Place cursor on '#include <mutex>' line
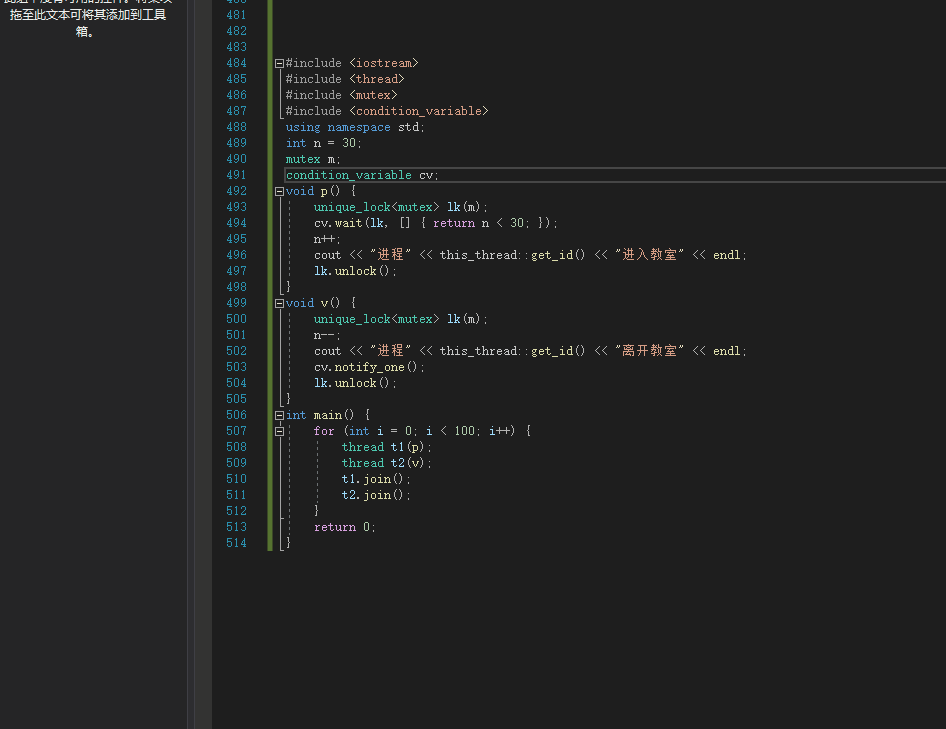 click(x=341, y=95)
